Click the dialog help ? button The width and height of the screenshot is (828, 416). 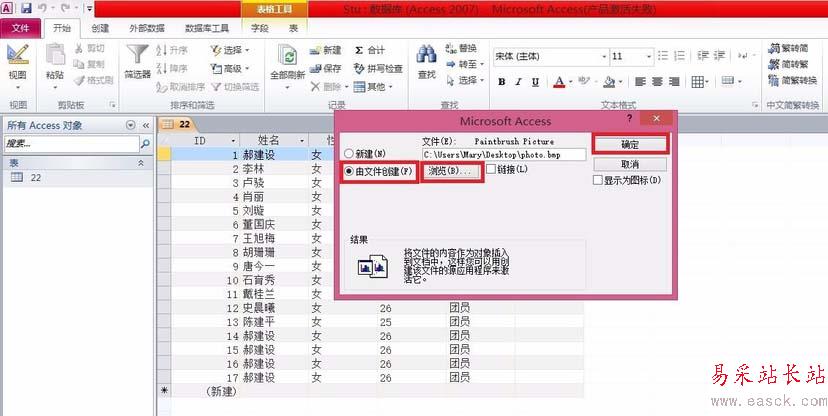point(629,119)
